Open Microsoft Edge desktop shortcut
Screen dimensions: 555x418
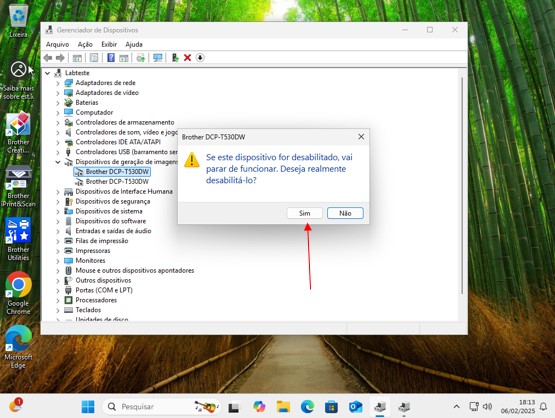pyautogui.click(x=18, y=347)
